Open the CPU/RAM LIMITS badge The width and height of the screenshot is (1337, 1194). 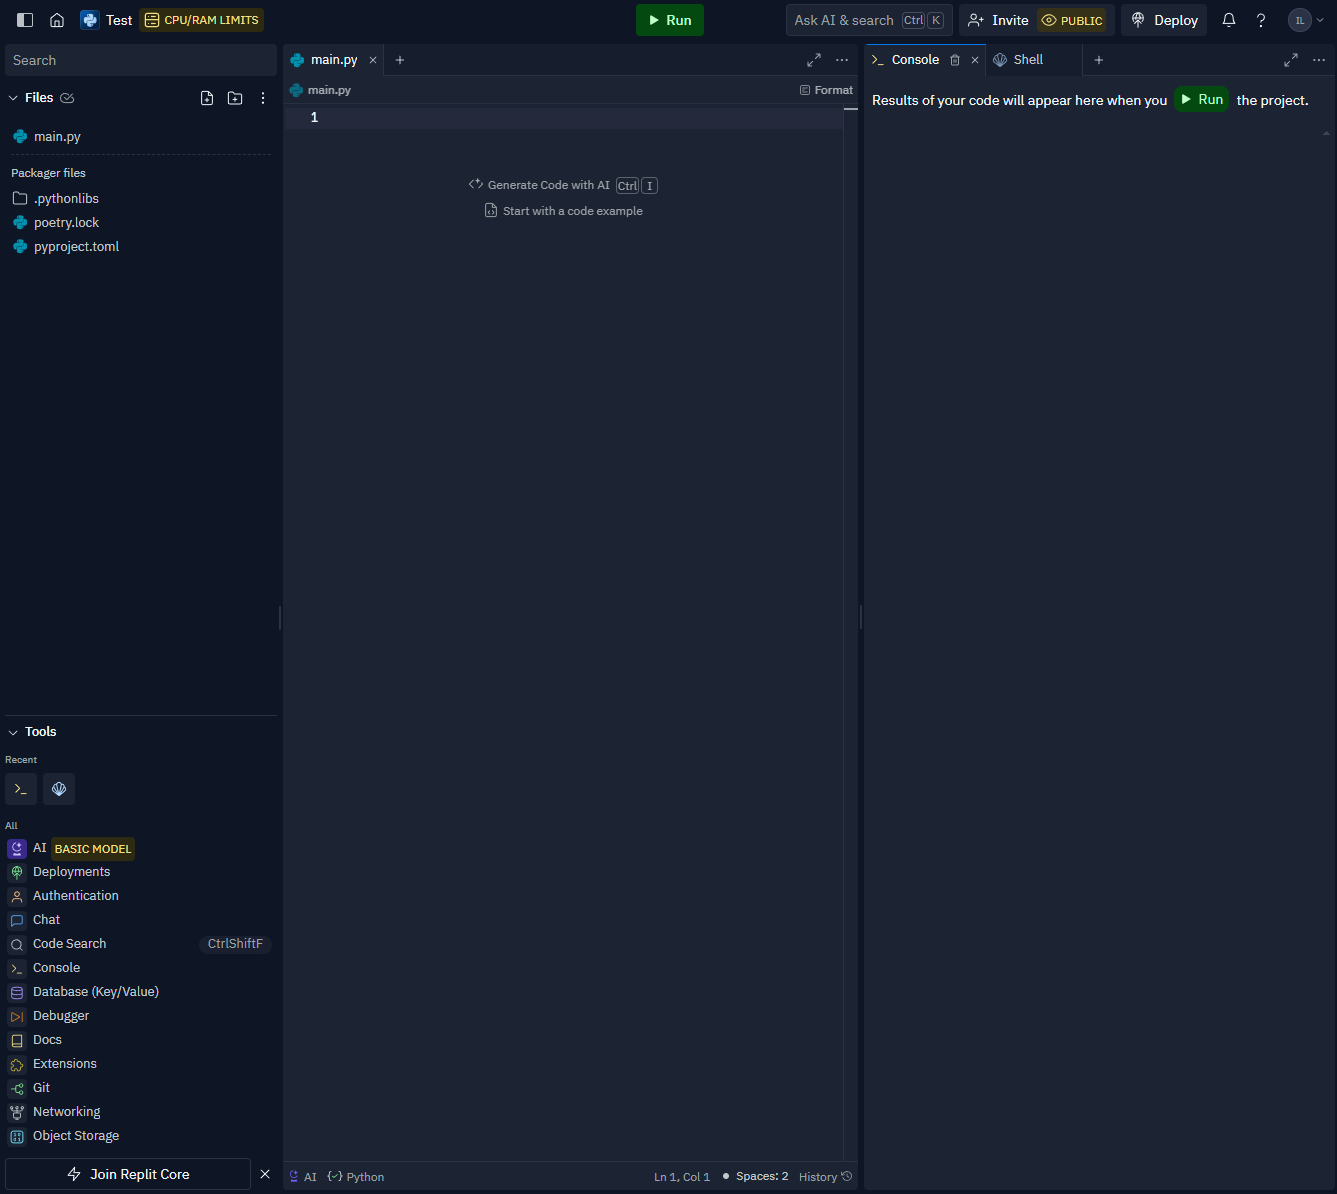(x=201, y=20)
